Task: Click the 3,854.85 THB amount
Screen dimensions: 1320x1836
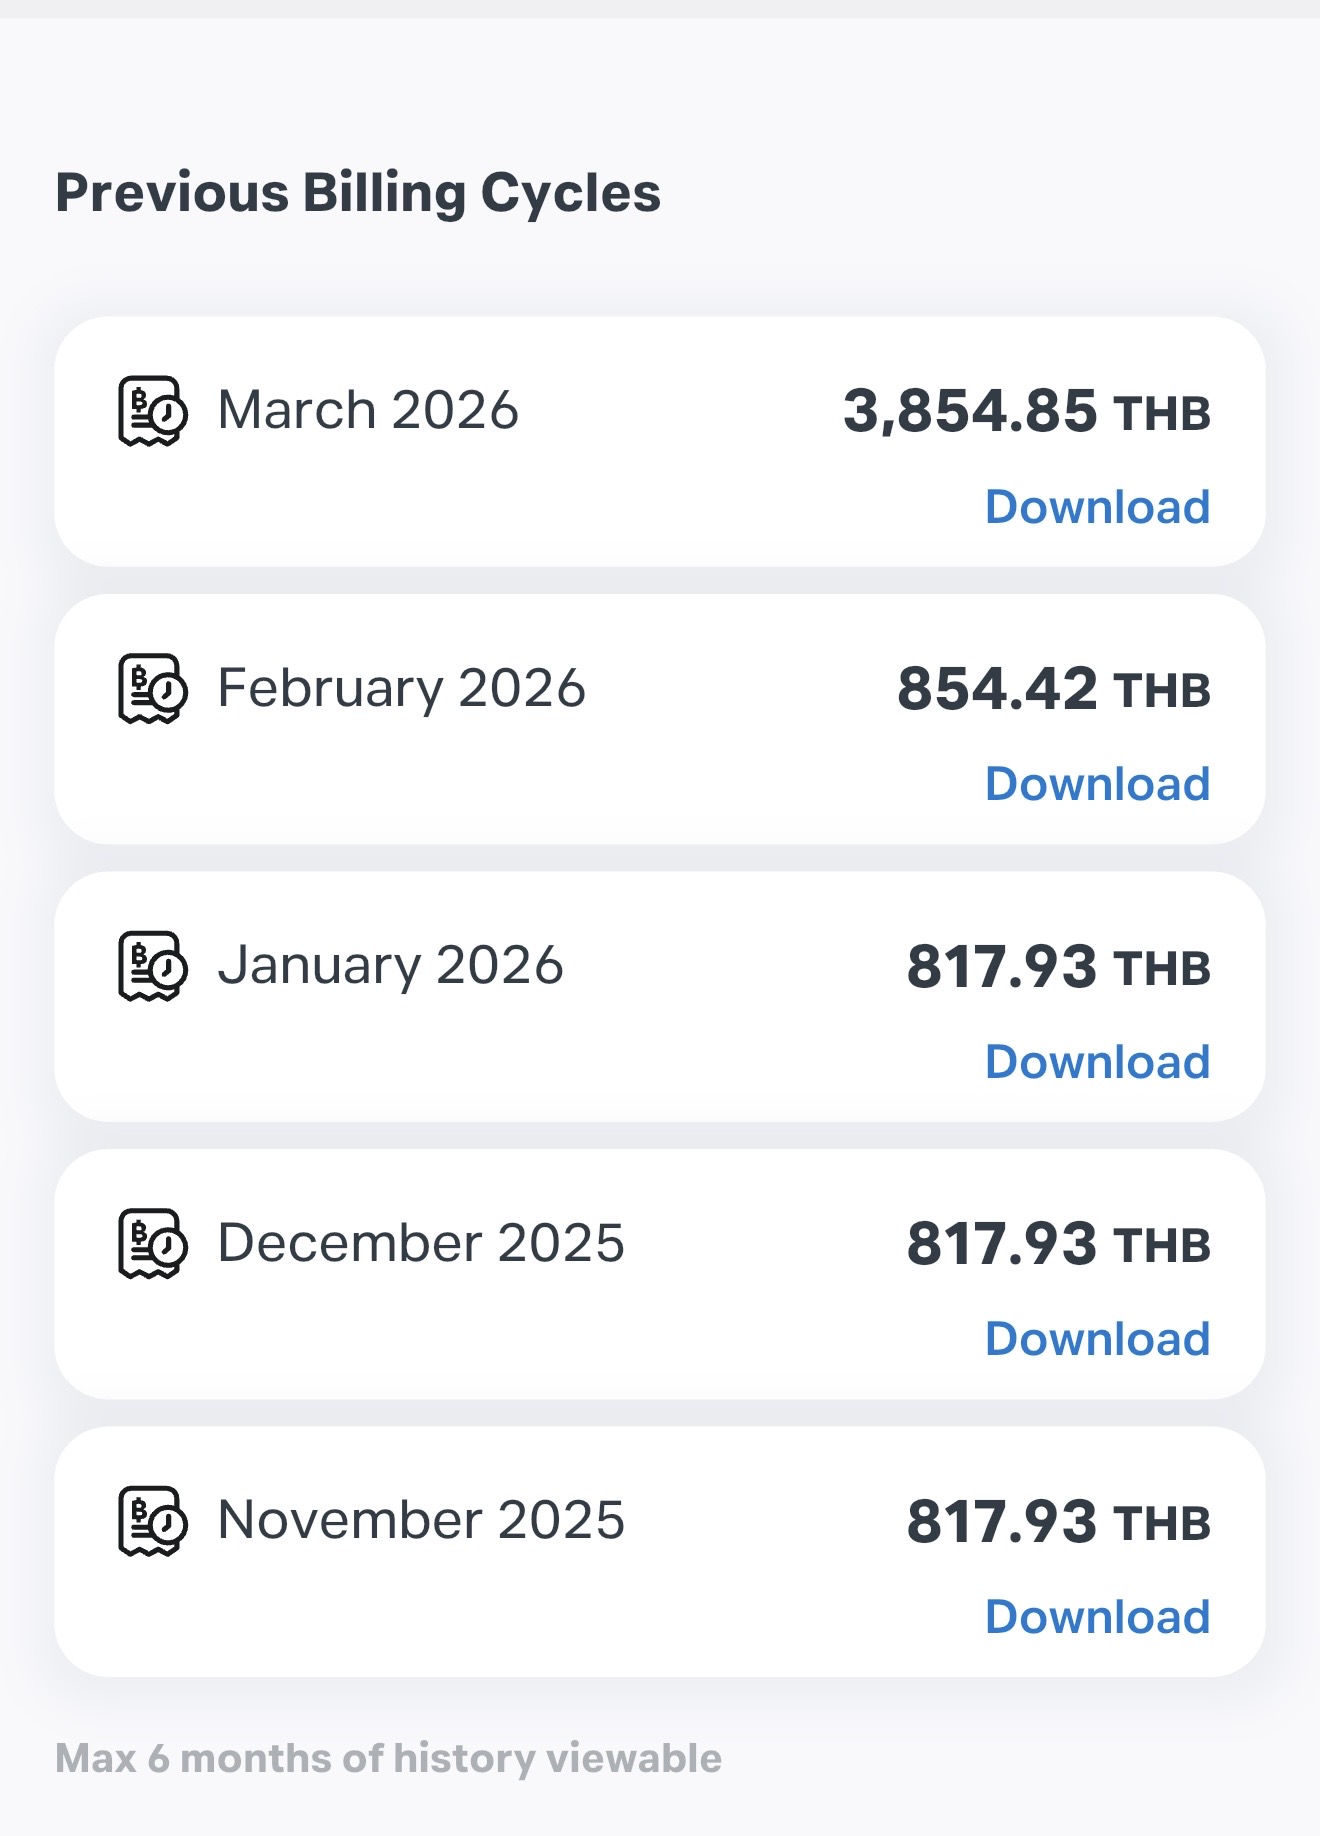Action: pos(1026,412)
